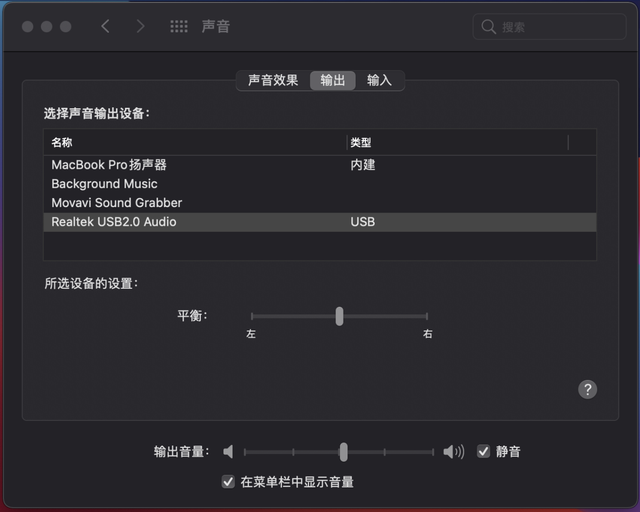The width and height of the screenshot is (640, 512).
Task: Close the 声音 window
Action: pyautogui.click(x=28, y=27)
